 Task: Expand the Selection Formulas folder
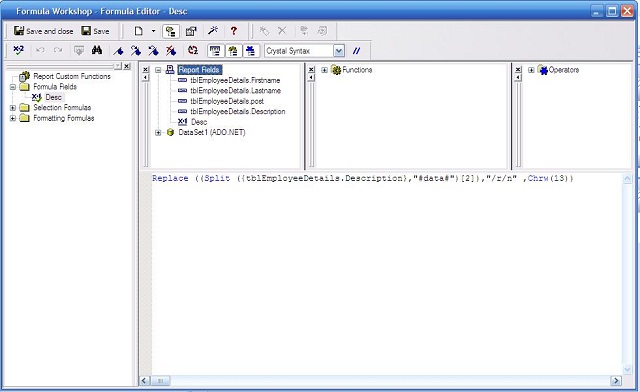coord(13,108)
